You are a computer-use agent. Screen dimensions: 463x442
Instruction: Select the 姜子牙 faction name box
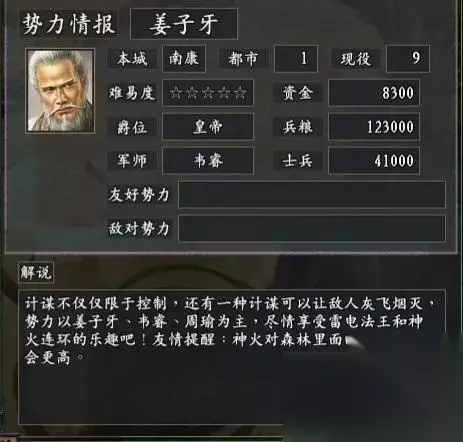coord(184,24)
